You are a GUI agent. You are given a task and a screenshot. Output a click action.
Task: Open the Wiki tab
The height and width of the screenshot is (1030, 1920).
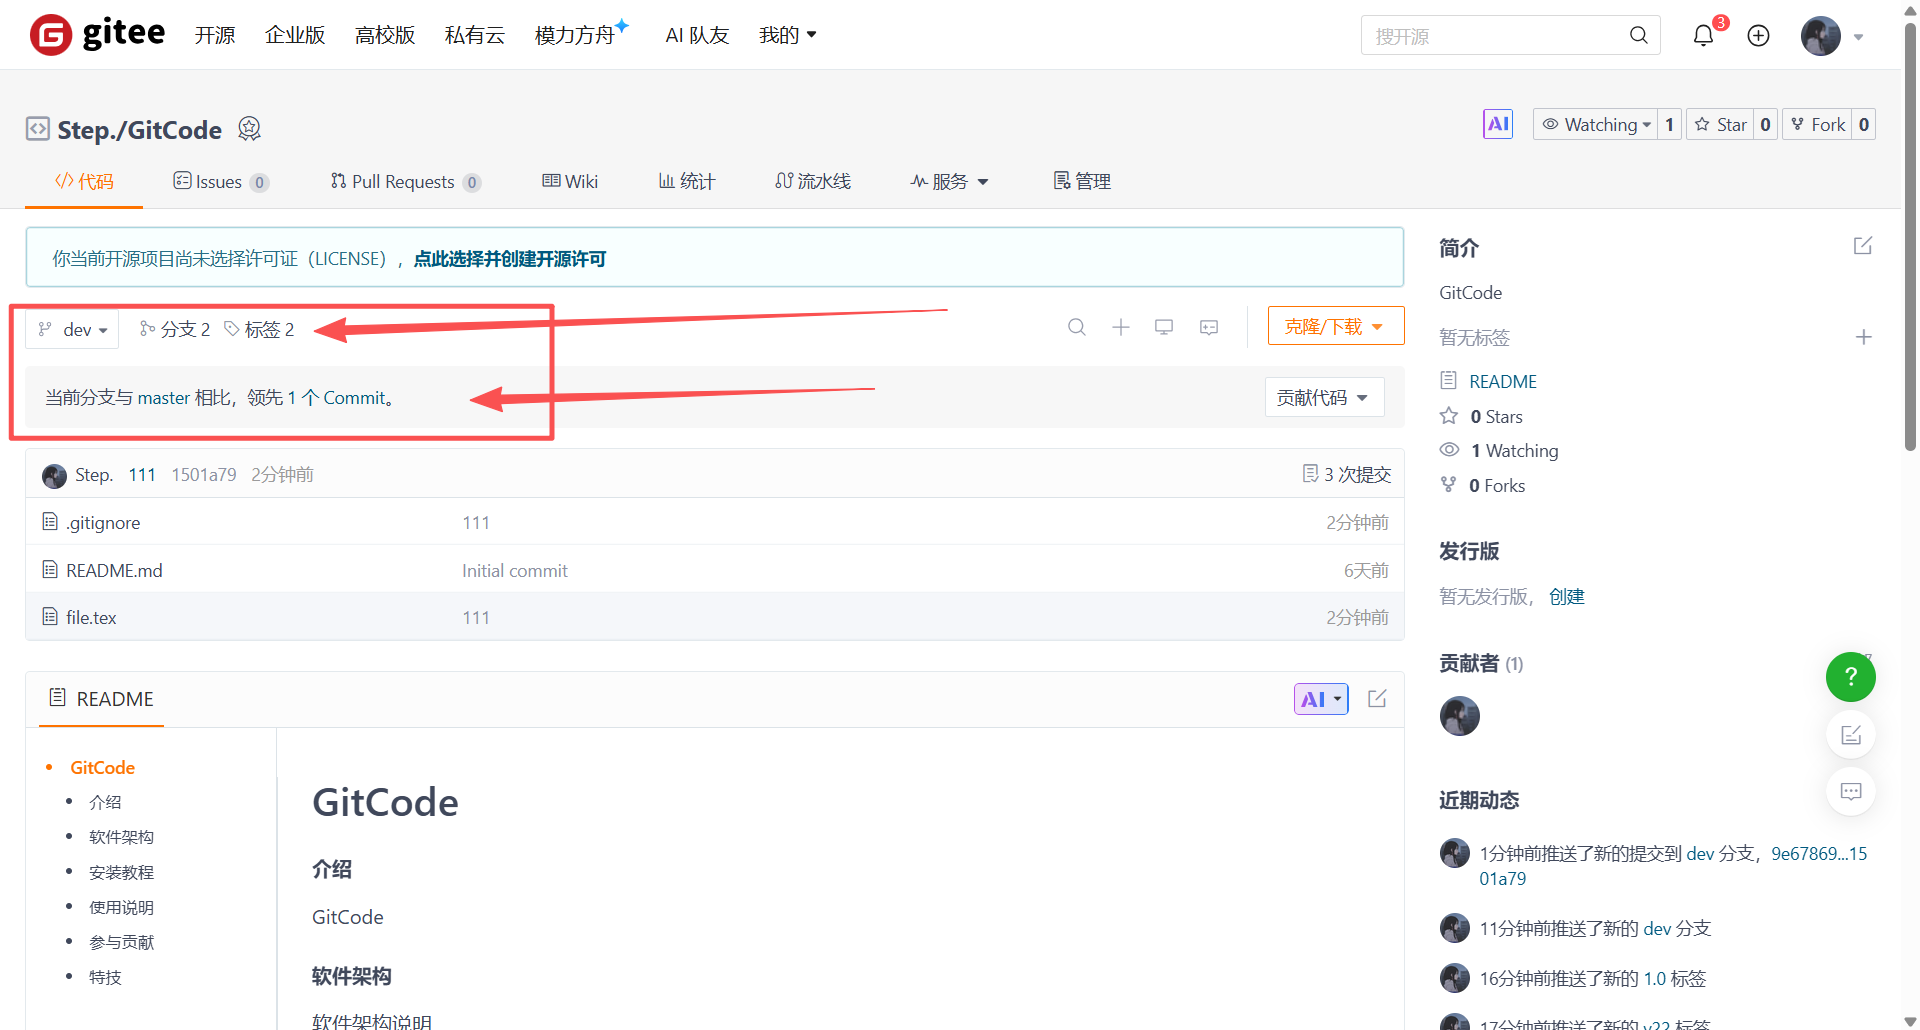point(570,181)
